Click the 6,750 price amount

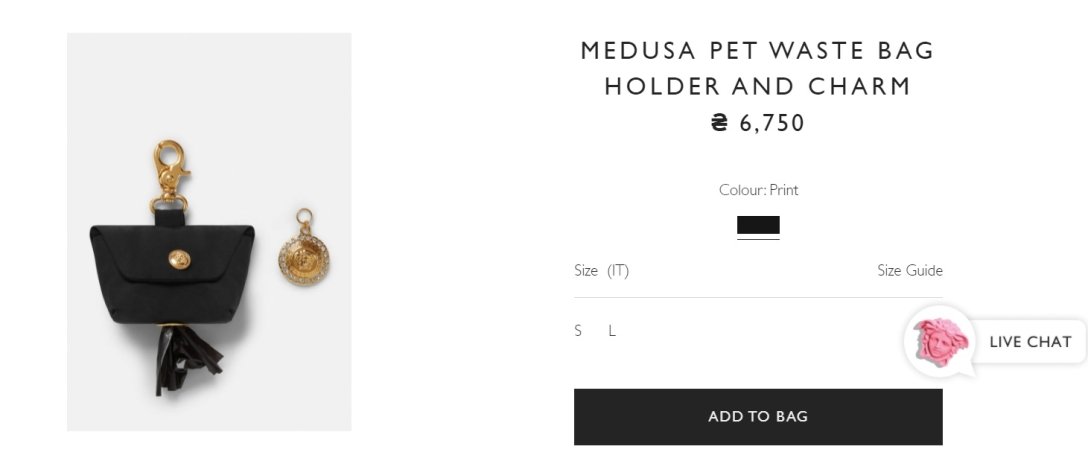(x=771, y=123)
